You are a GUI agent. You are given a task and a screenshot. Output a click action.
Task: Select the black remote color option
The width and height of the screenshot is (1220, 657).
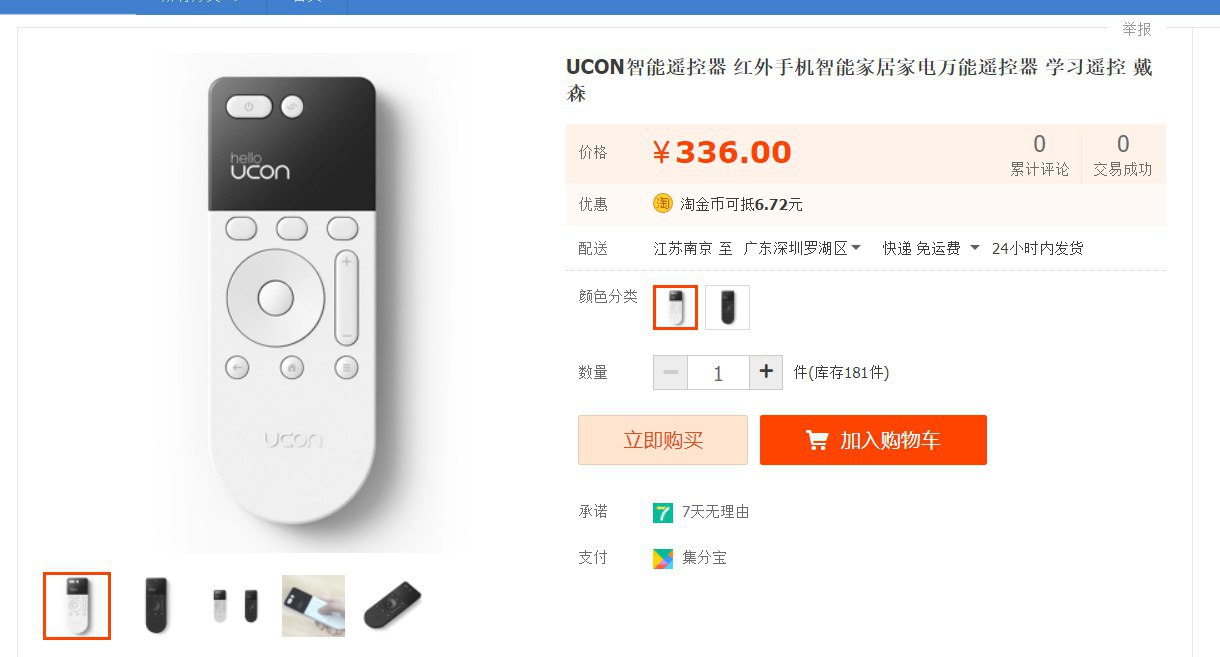[x=727, y=307]
